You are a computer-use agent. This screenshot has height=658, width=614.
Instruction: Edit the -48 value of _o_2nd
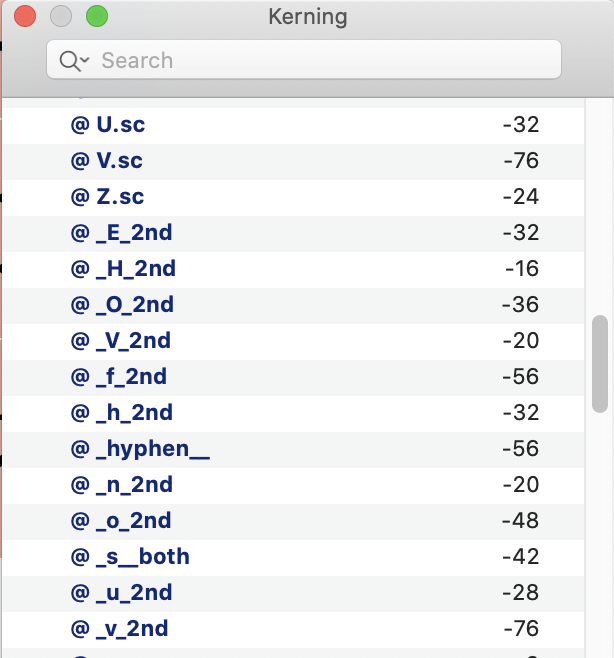[520, 521]
